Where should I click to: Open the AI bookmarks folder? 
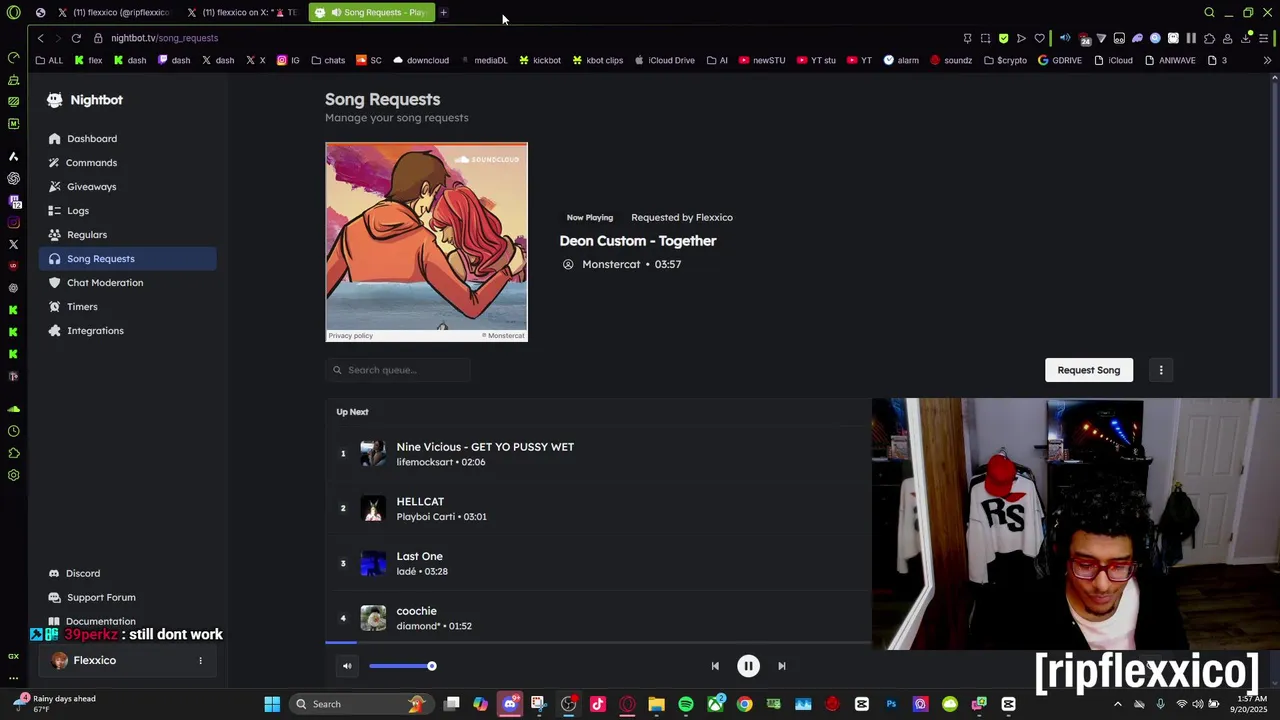717,60
